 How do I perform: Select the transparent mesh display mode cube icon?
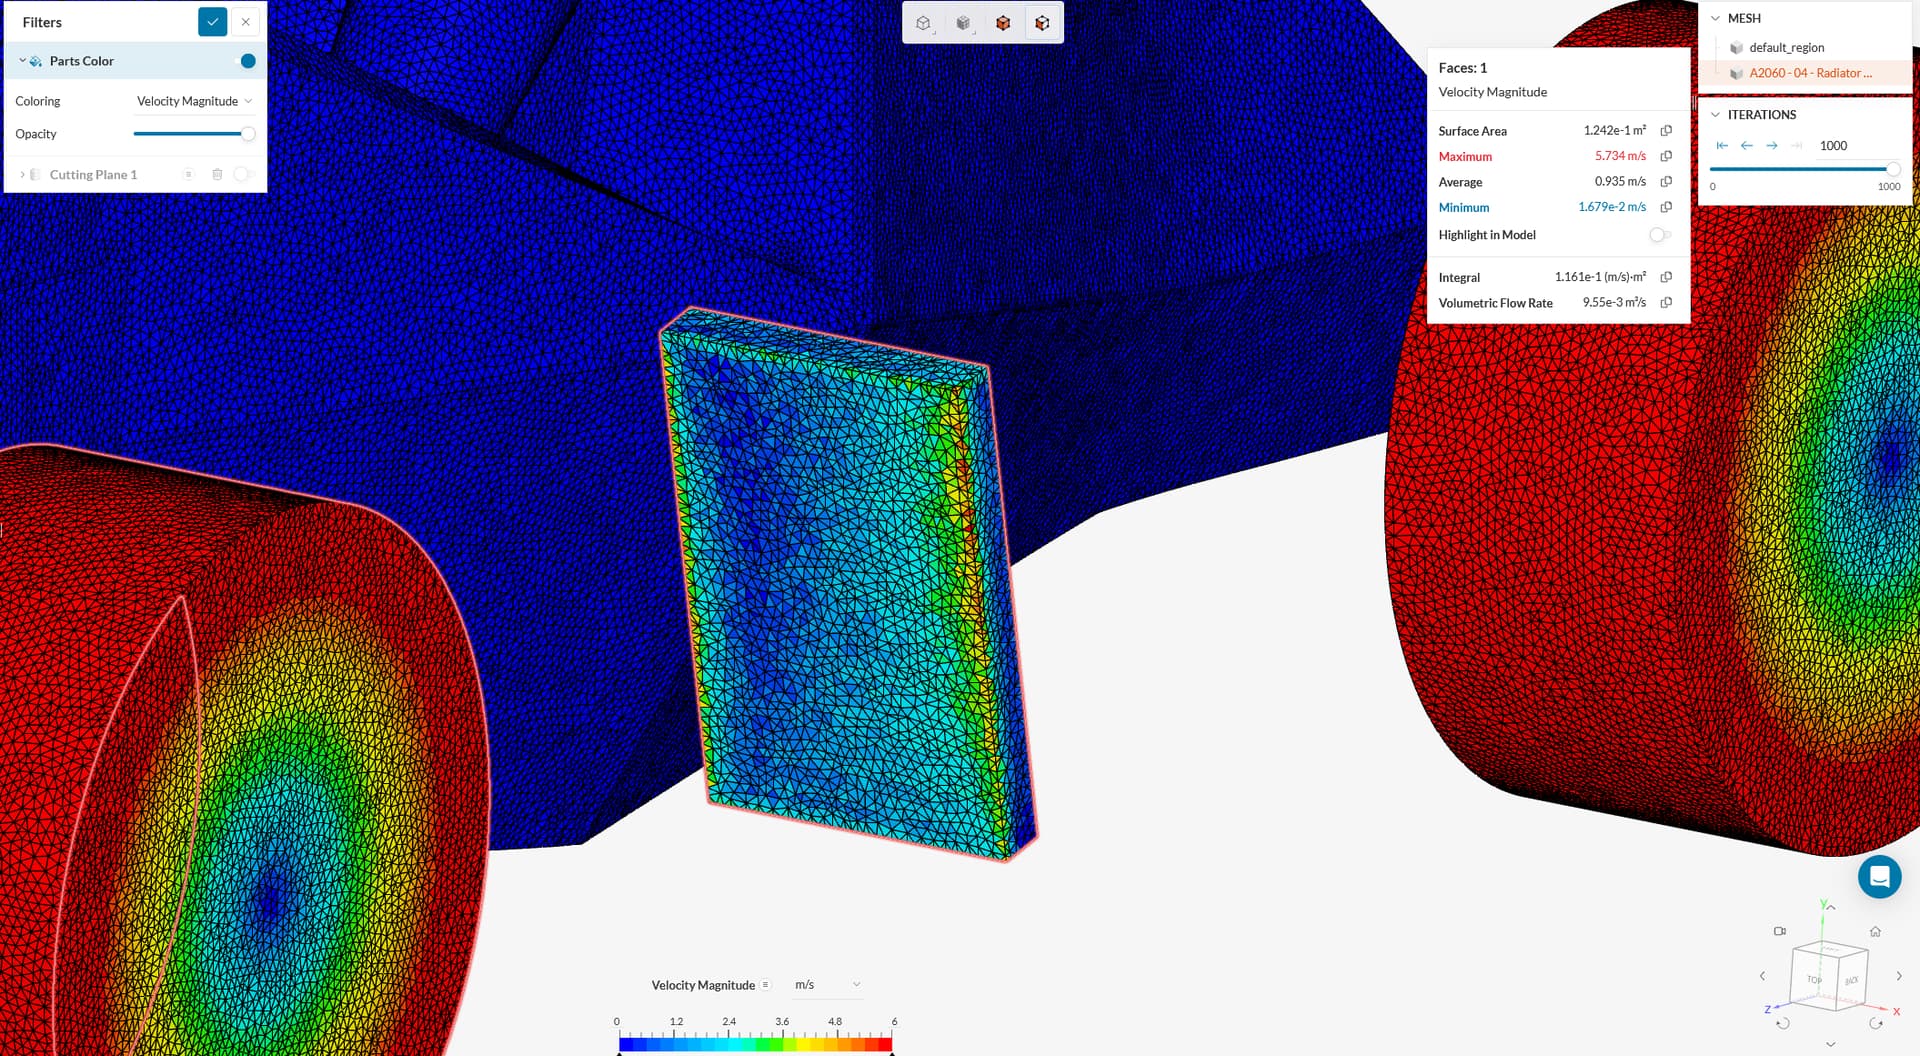pos(1043,22)
